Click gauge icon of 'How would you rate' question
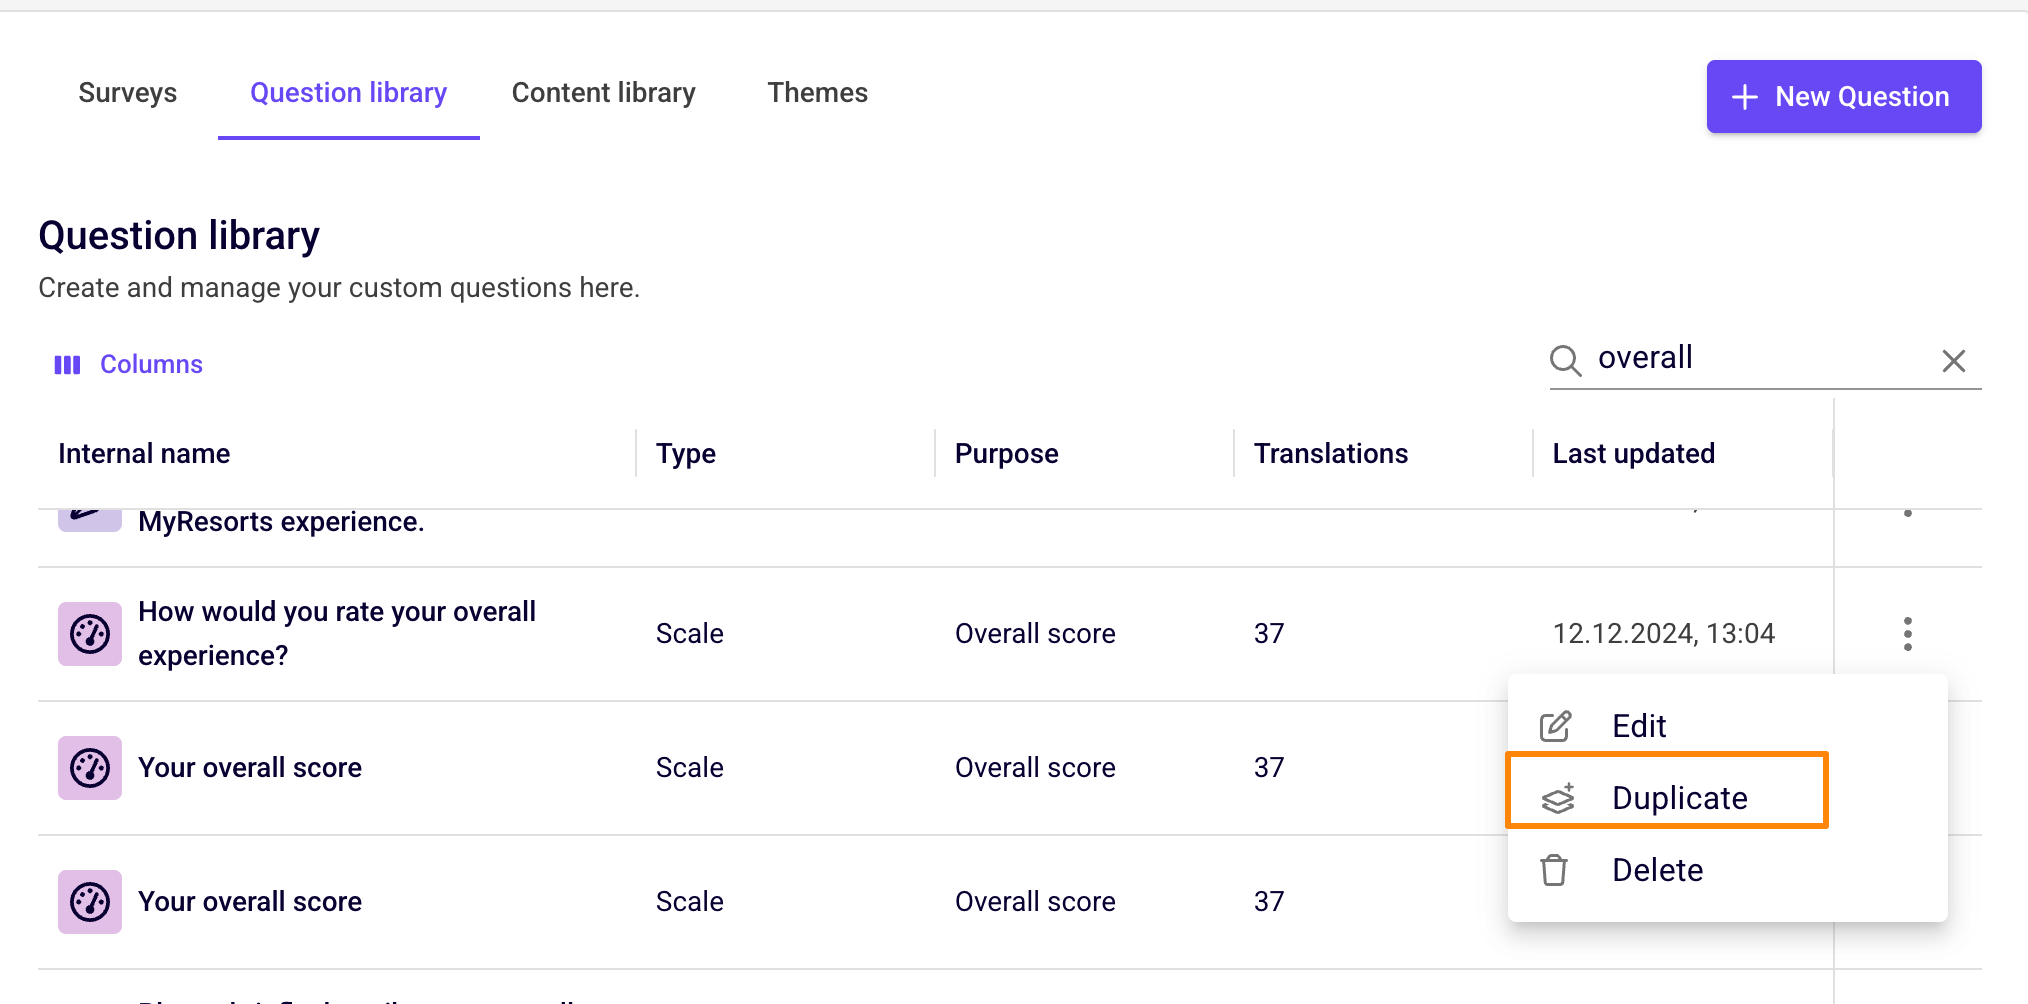This screenshot has height=1004, width=2028. pos(90,634)
